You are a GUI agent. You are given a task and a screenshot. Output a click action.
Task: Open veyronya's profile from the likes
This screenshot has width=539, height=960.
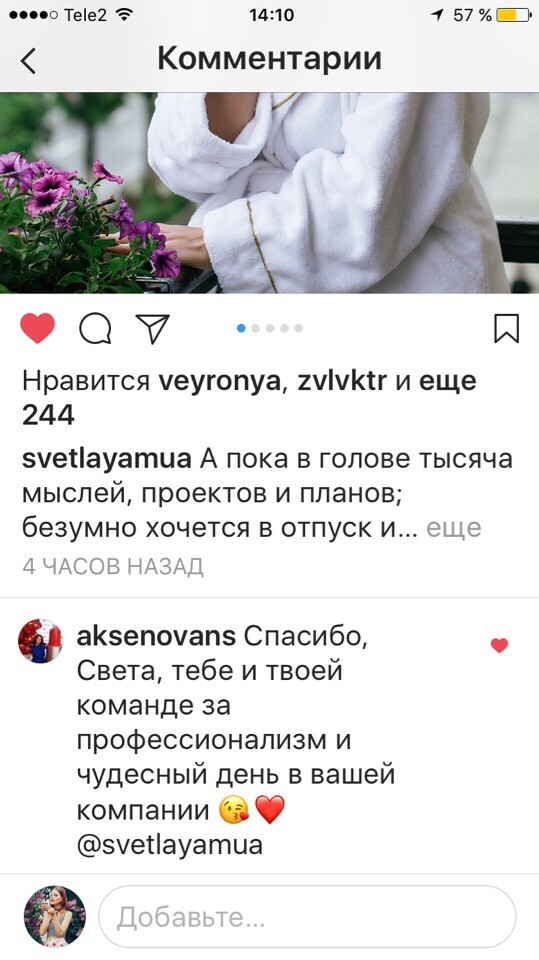pos(219,382)
